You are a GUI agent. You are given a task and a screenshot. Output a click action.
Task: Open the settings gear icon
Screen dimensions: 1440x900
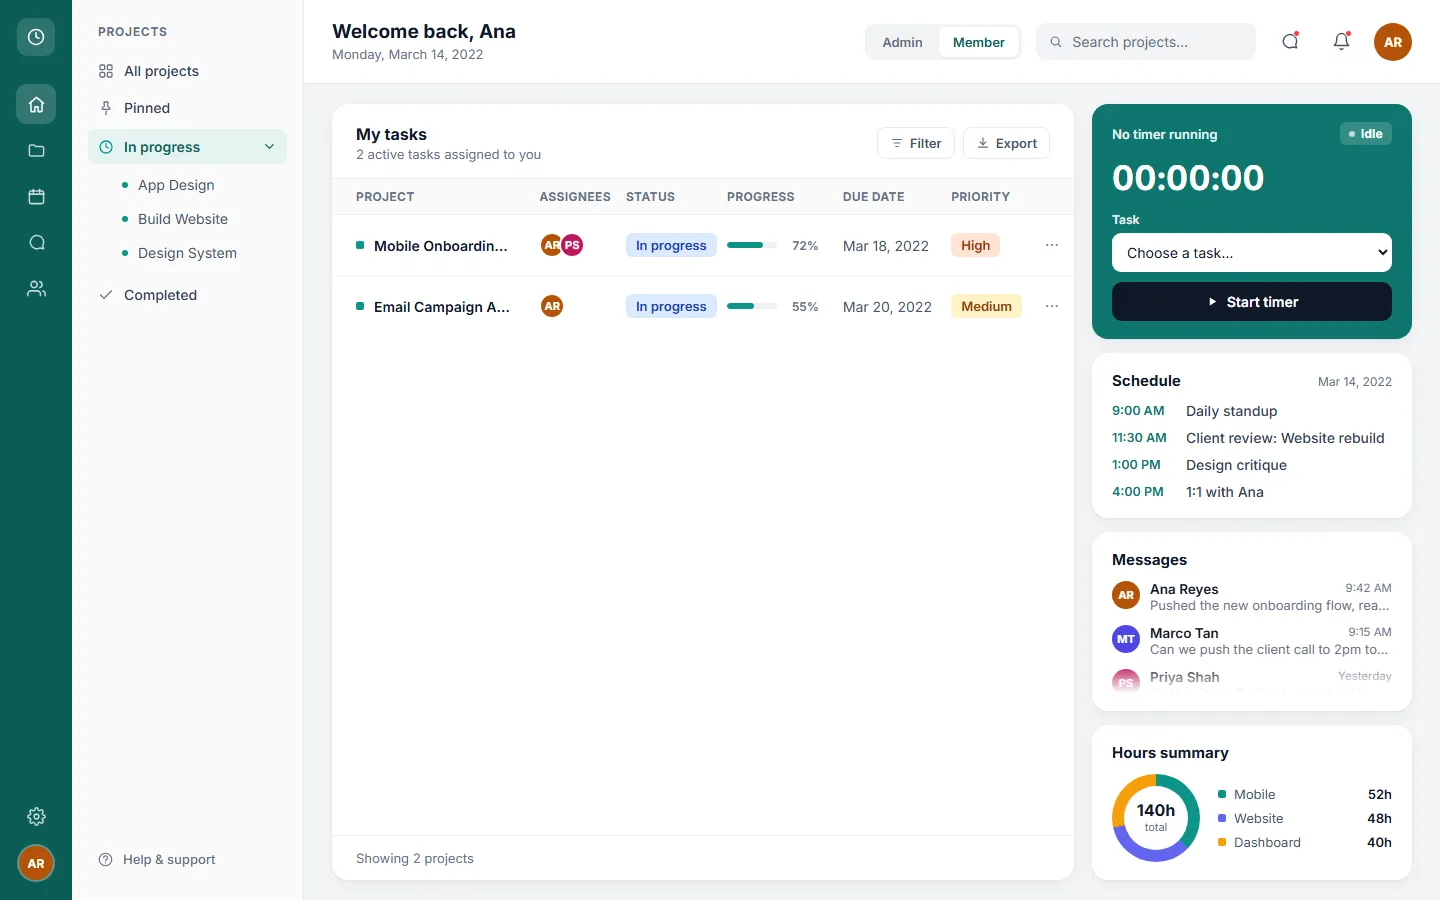click(36, 816)
